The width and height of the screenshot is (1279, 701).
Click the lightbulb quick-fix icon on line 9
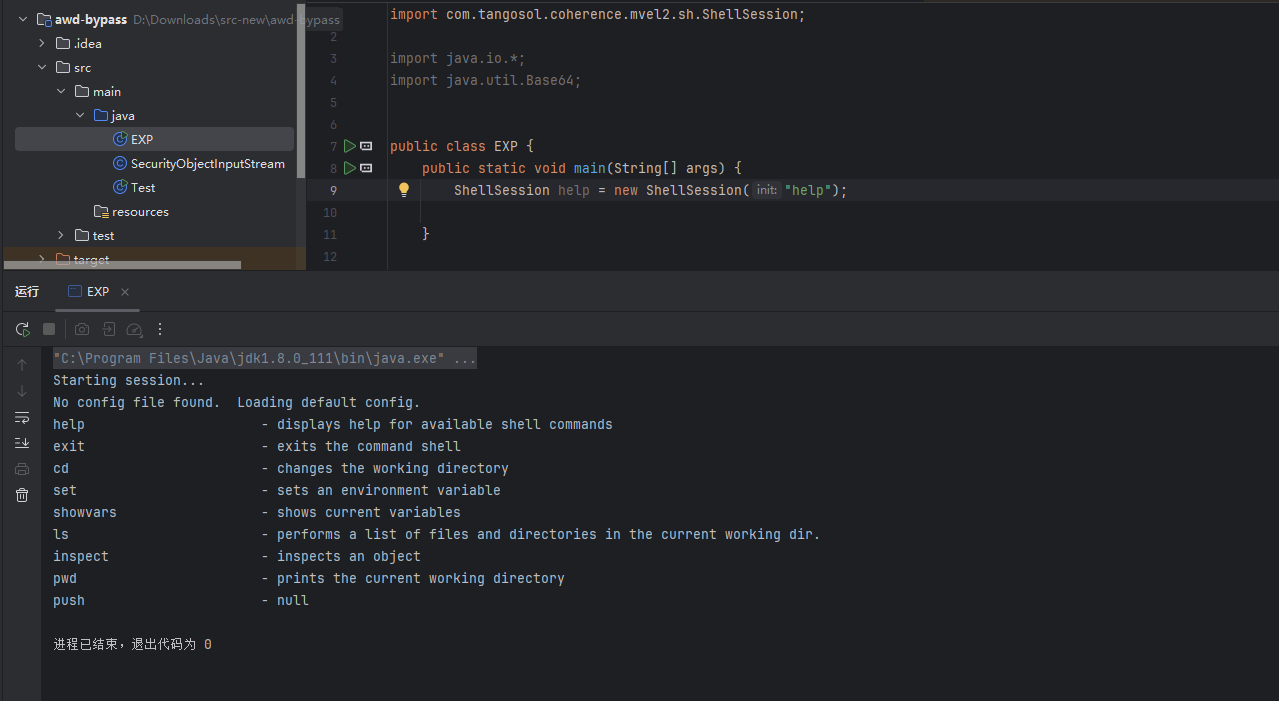click(x=404, y=190)
